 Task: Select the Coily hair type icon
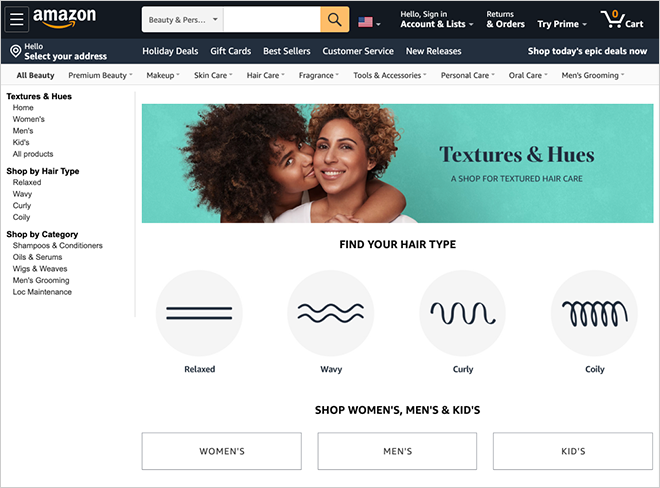(x=594, y=313)
